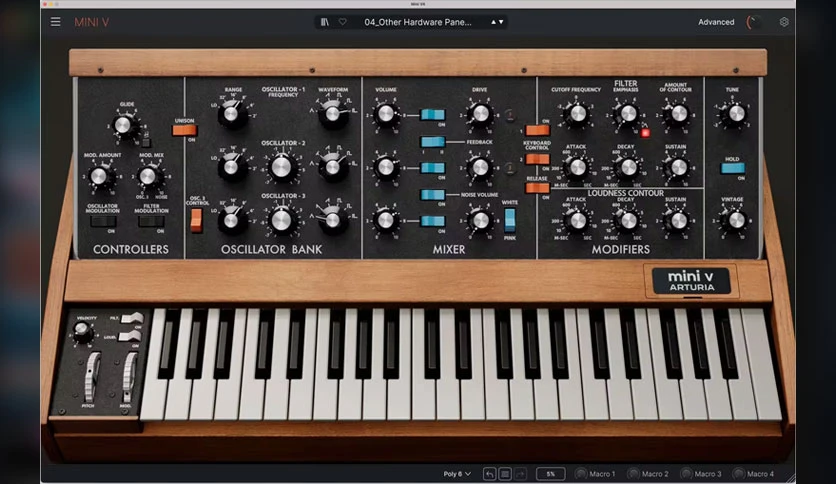Click the Amount of Contour knob

tap(678, 114)
